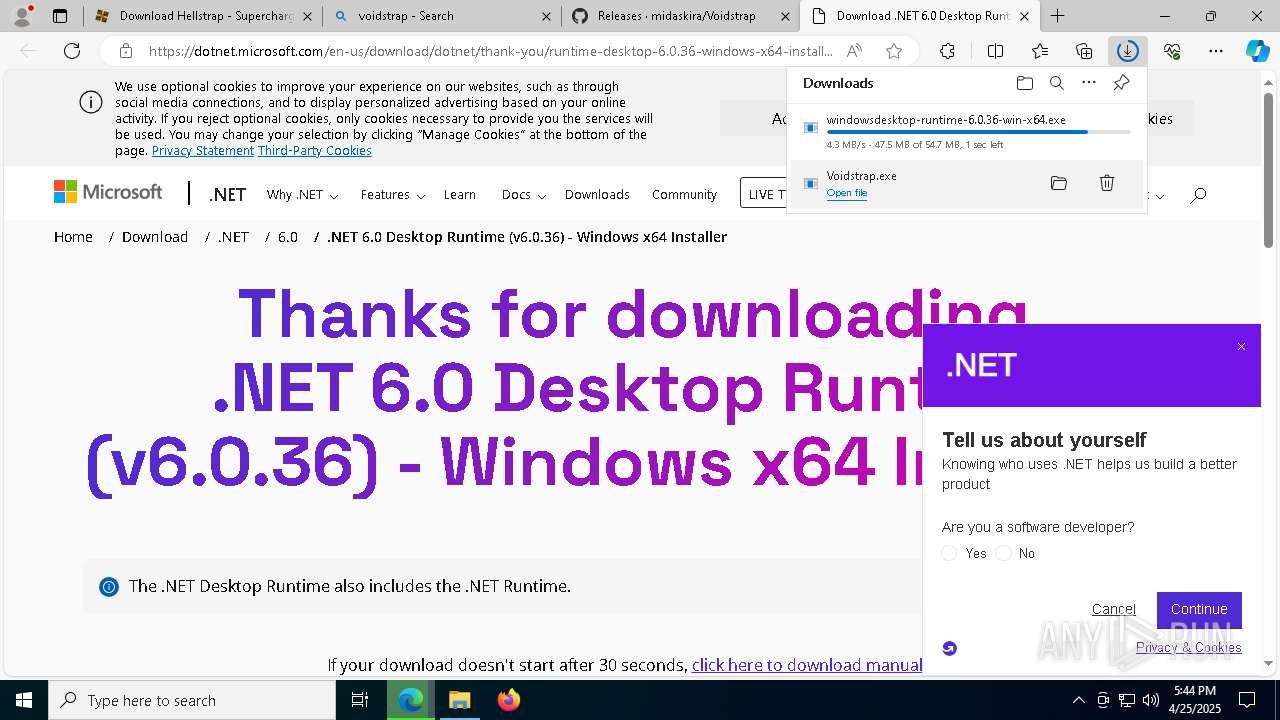Add this page to favorites star

coord(894,51)
